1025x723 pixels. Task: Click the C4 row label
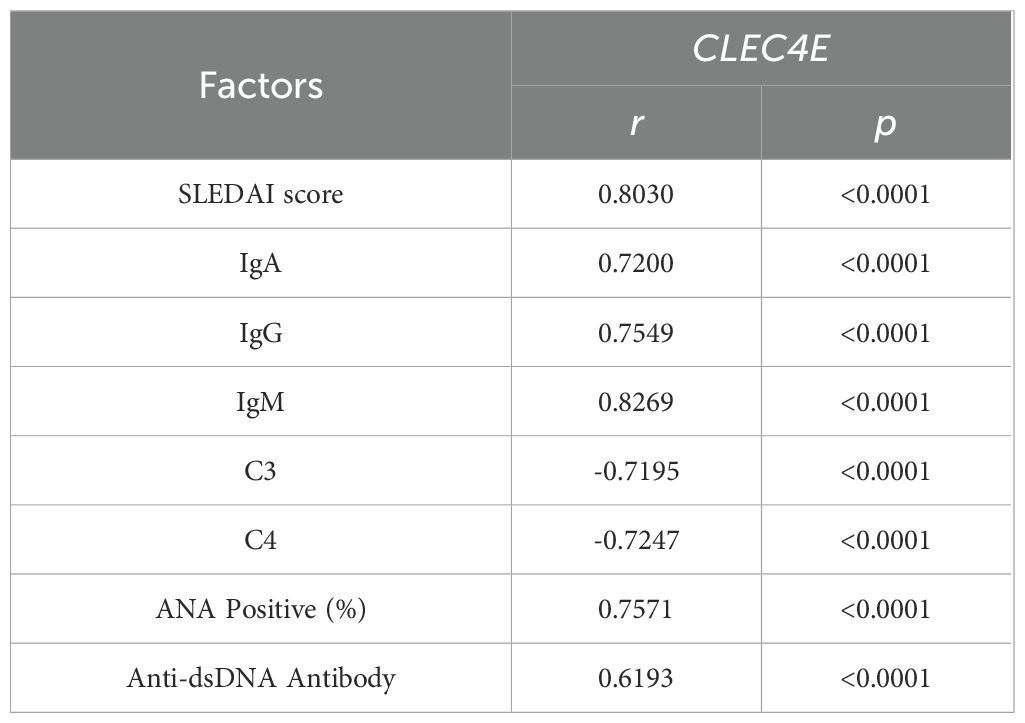click(261, 540)
